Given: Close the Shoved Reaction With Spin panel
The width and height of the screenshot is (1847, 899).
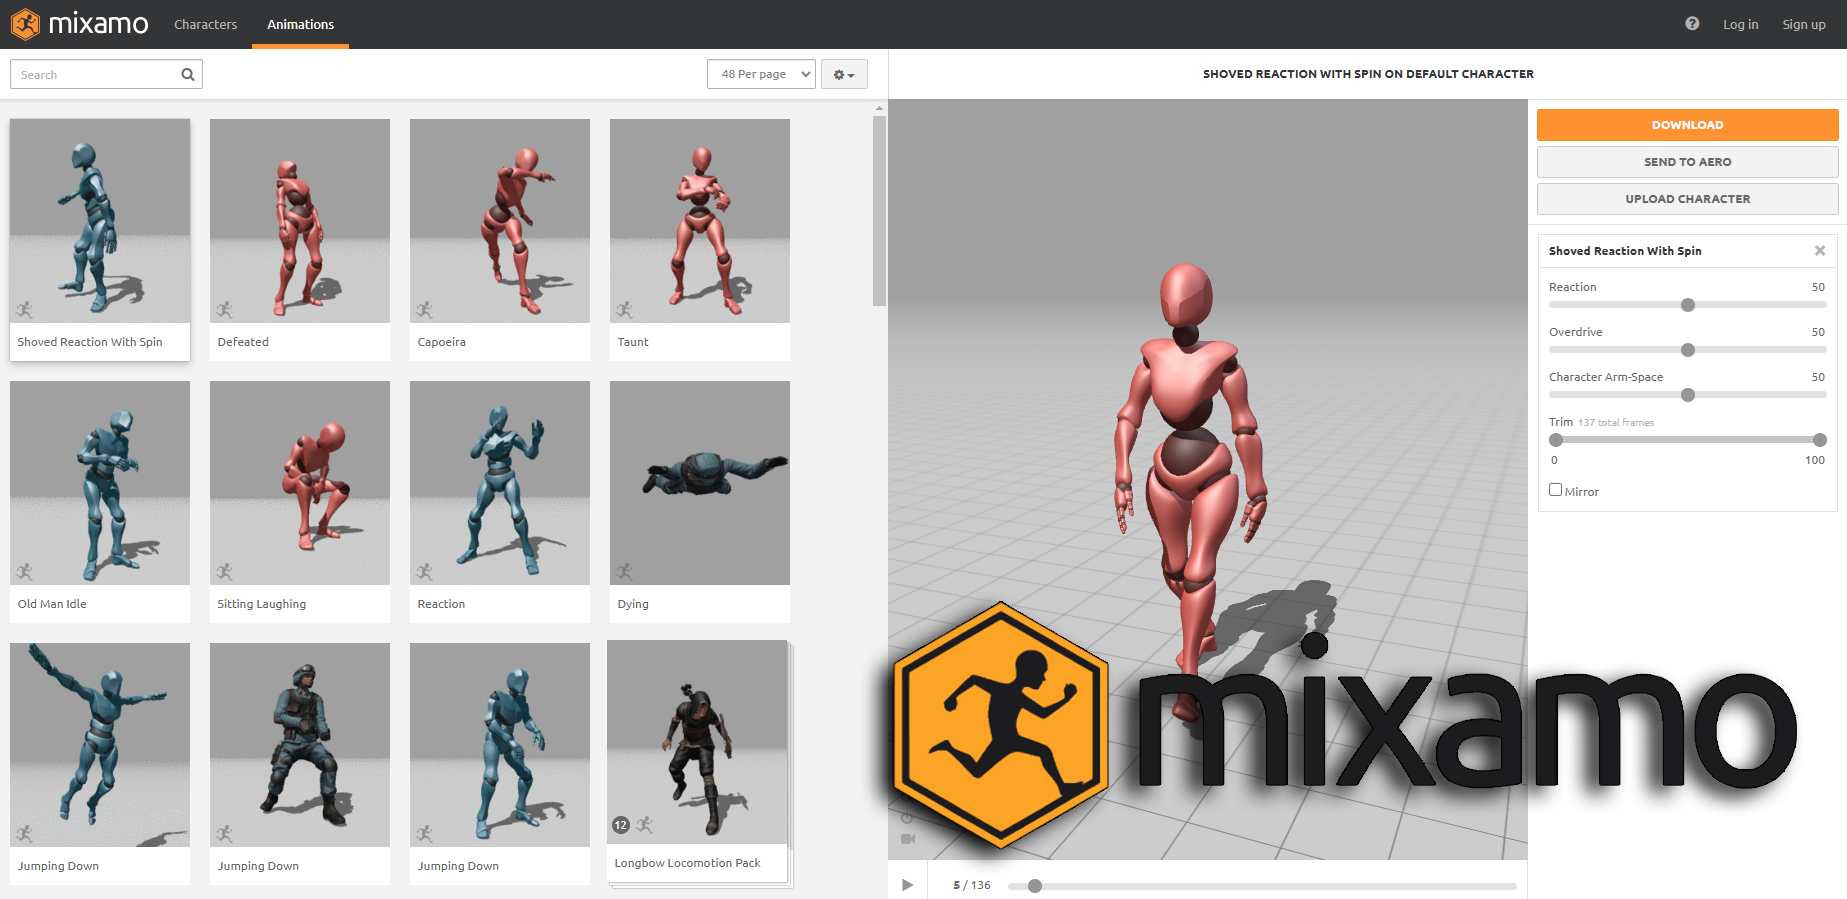Looking at the screenshot, I should 1820,251.
